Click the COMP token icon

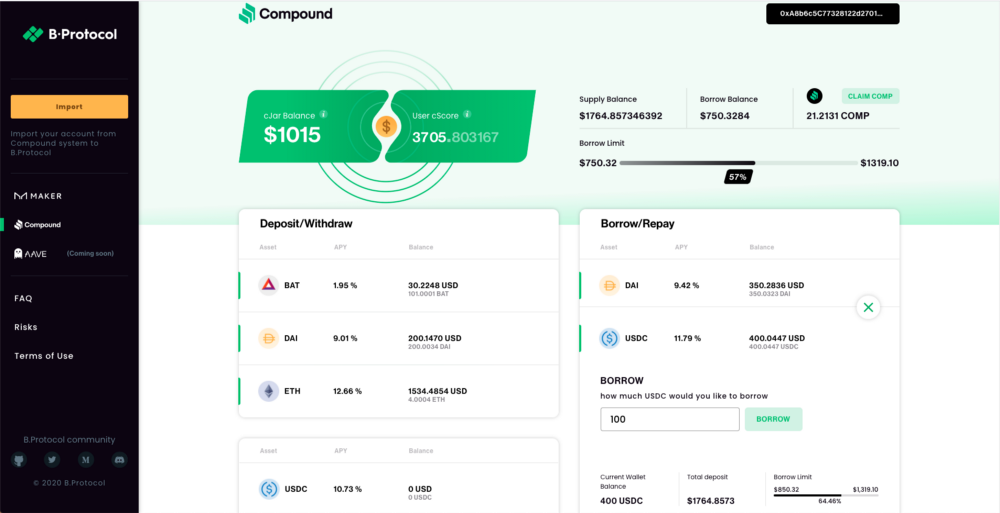pos(814,96)
